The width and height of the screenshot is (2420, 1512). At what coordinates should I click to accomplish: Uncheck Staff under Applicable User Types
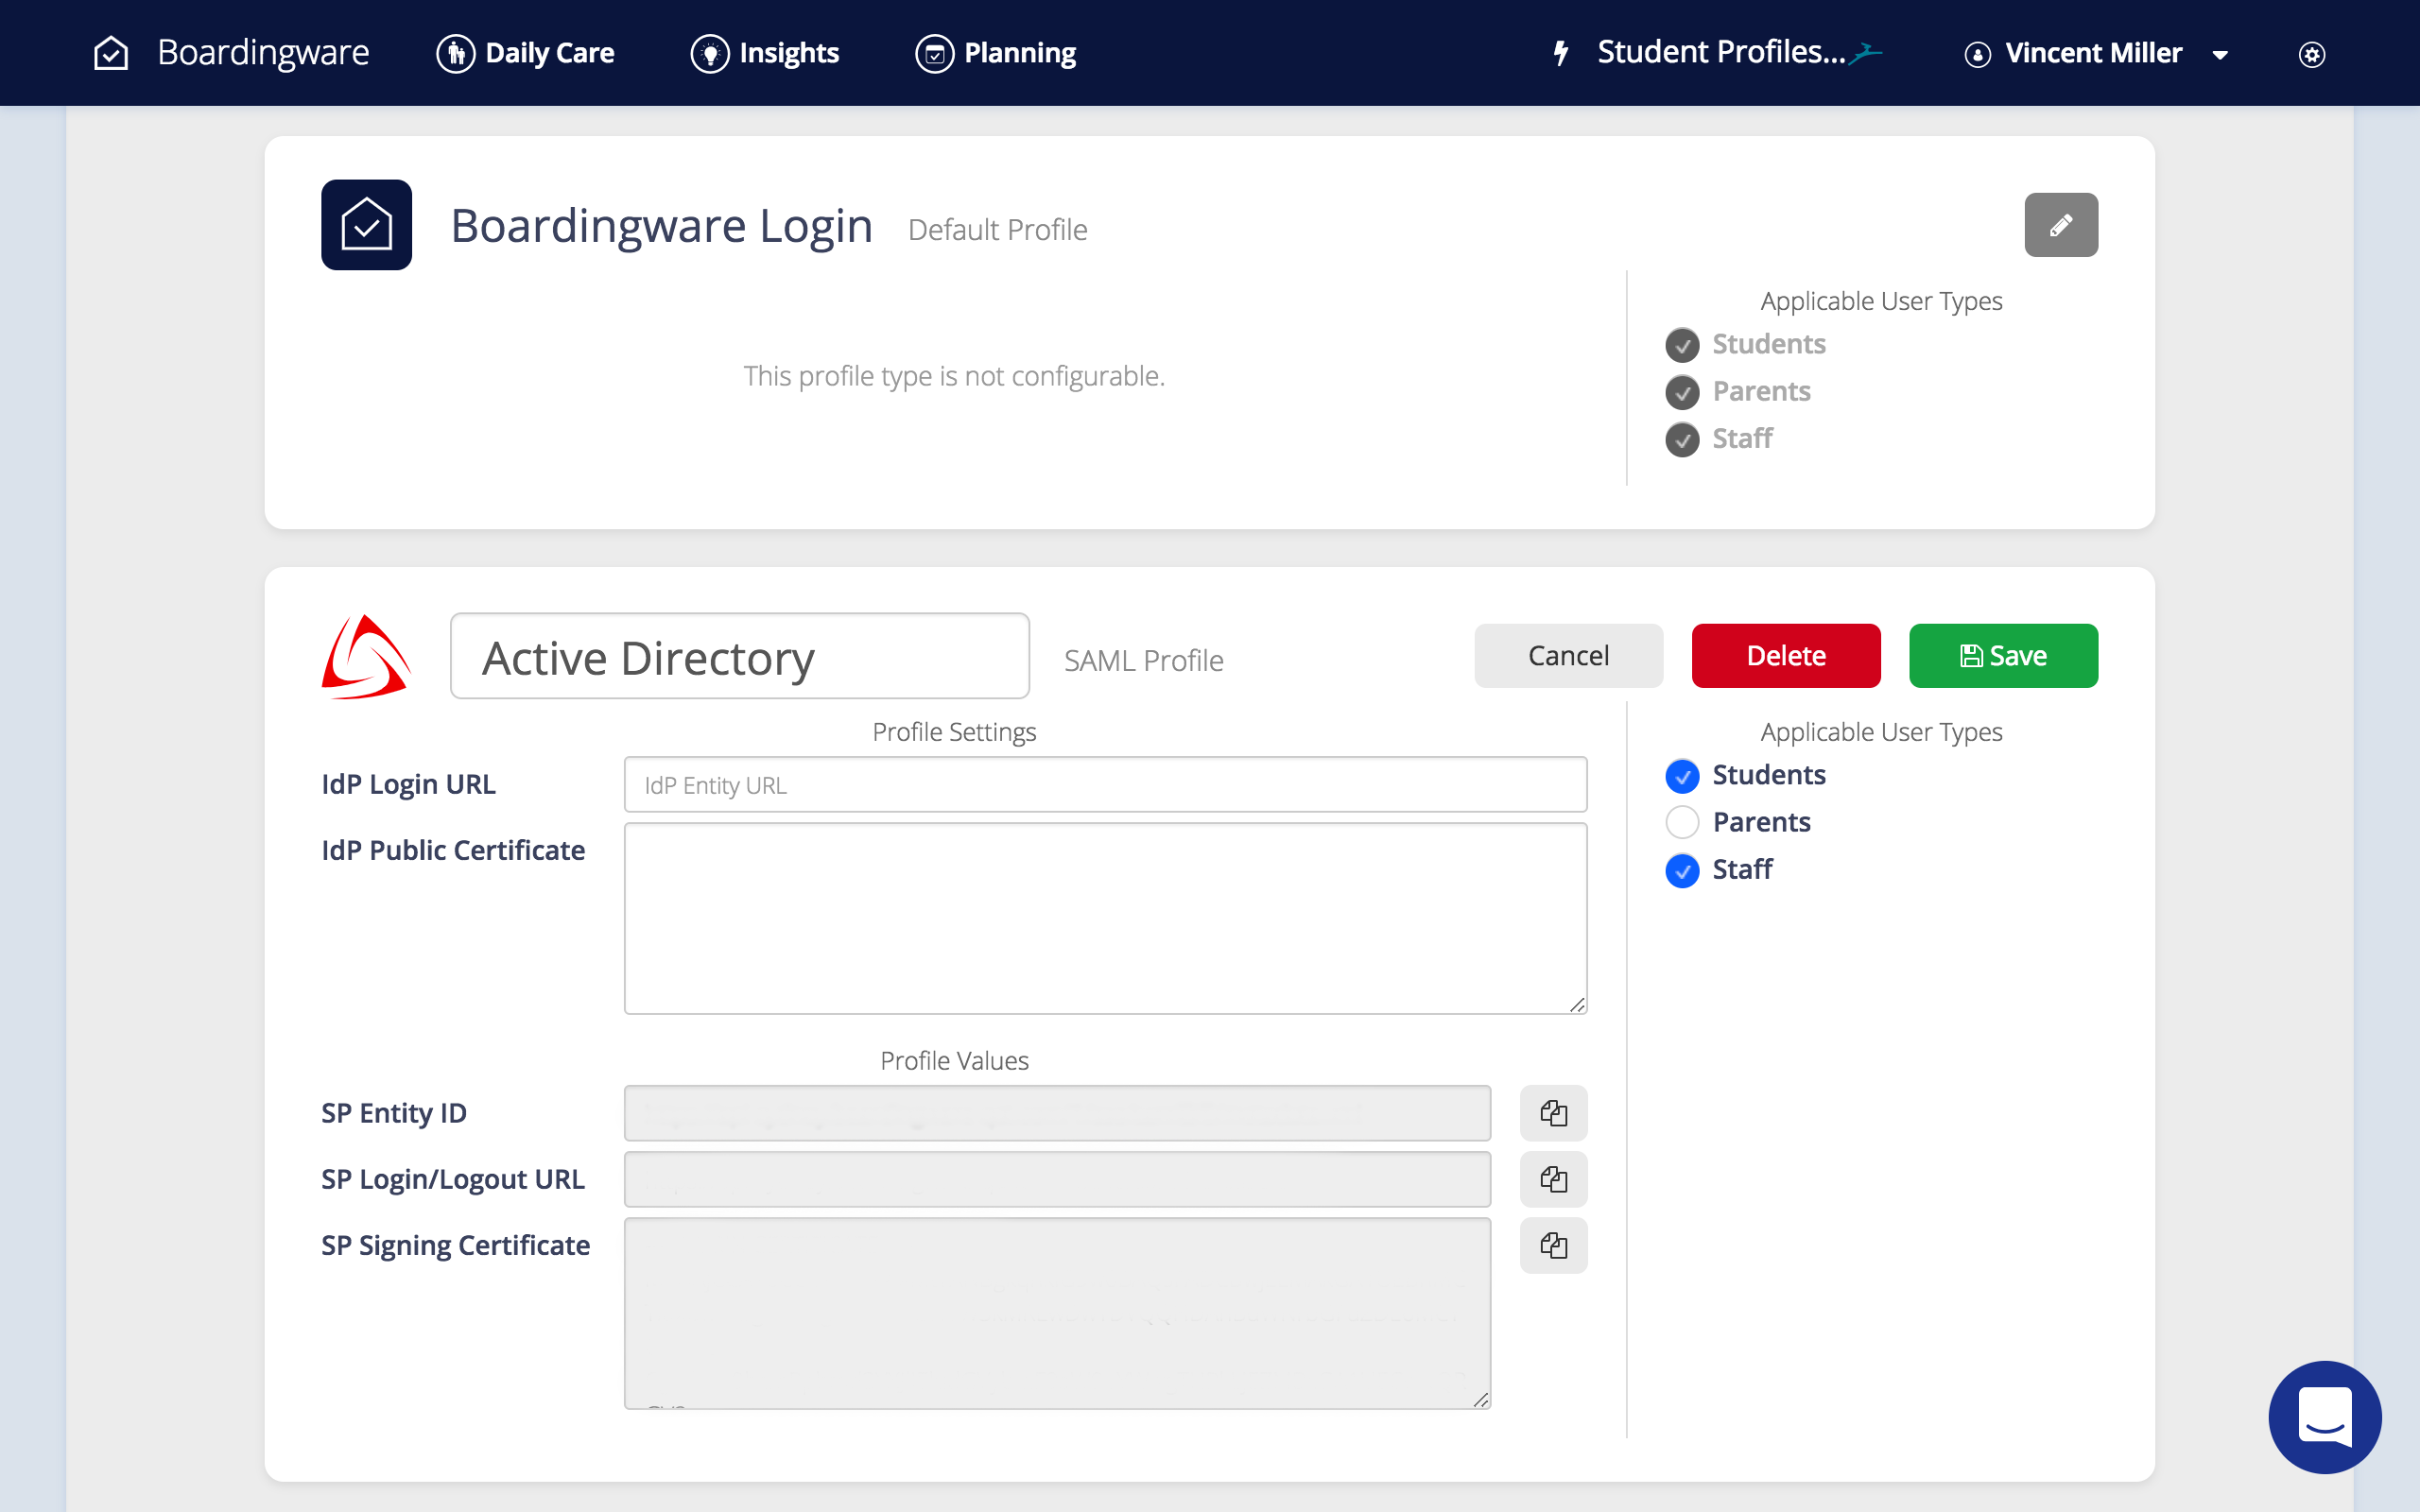click(1682, 870)
